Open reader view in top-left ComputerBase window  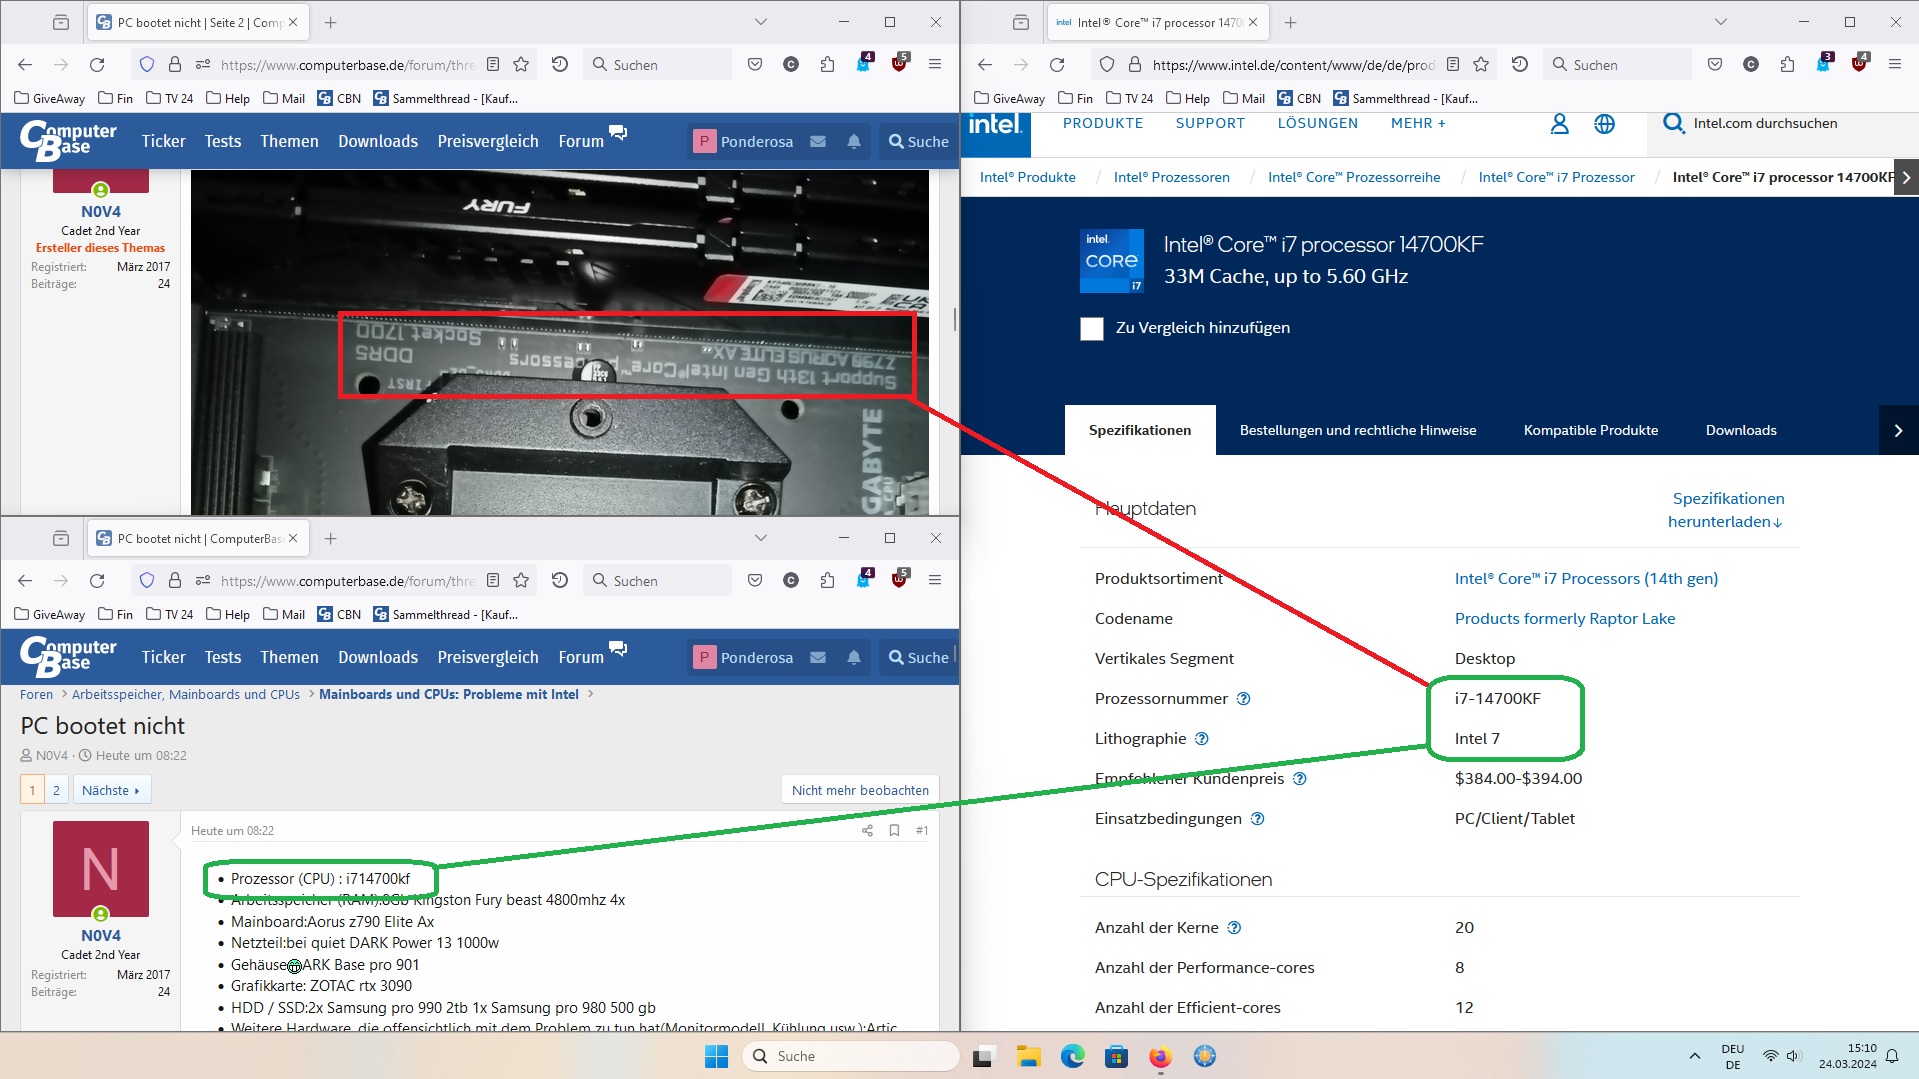point(493,65)
